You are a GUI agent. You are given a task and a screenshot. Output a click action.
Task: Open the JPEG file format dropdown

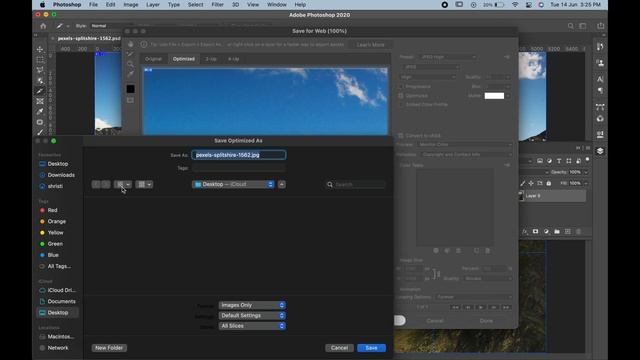pyautogui.click(x=431, y=67)
